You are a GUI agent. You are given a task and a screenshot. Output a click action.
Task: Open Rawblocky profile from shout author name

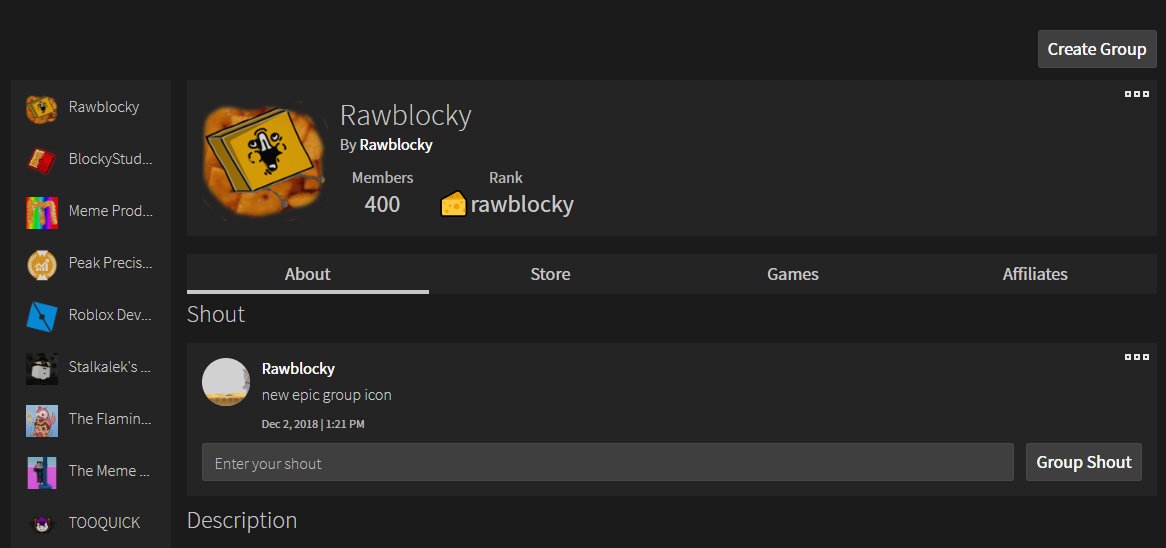pos(298,369)
